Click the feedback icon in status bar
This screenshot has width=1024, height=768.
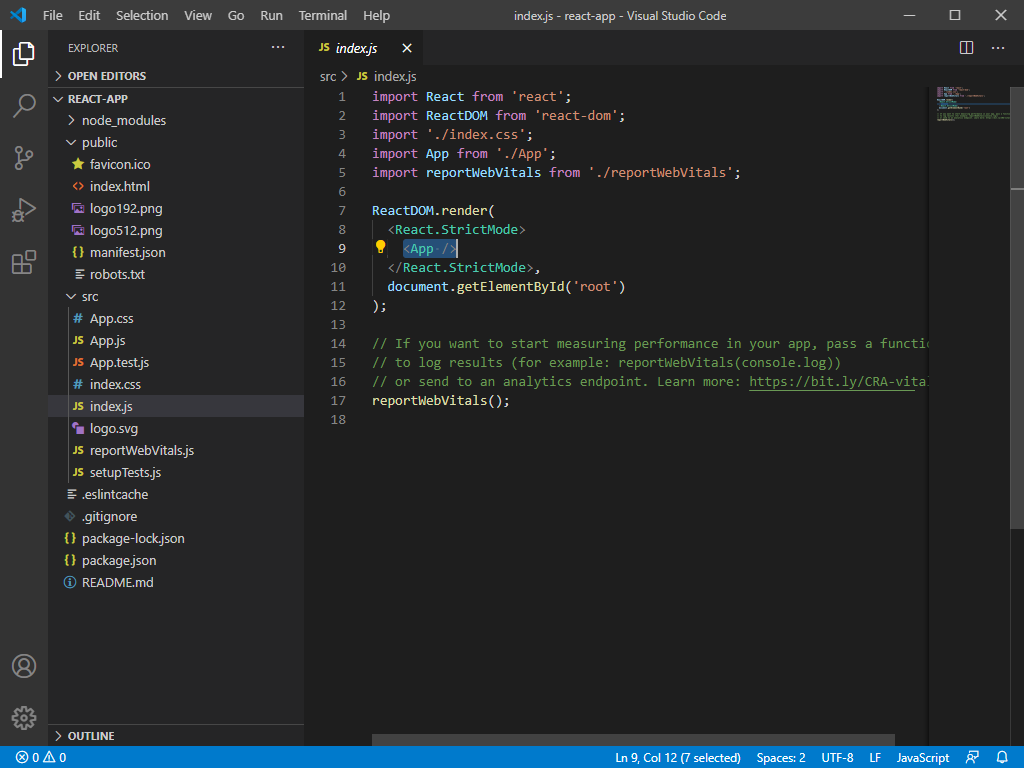(972, 758)
